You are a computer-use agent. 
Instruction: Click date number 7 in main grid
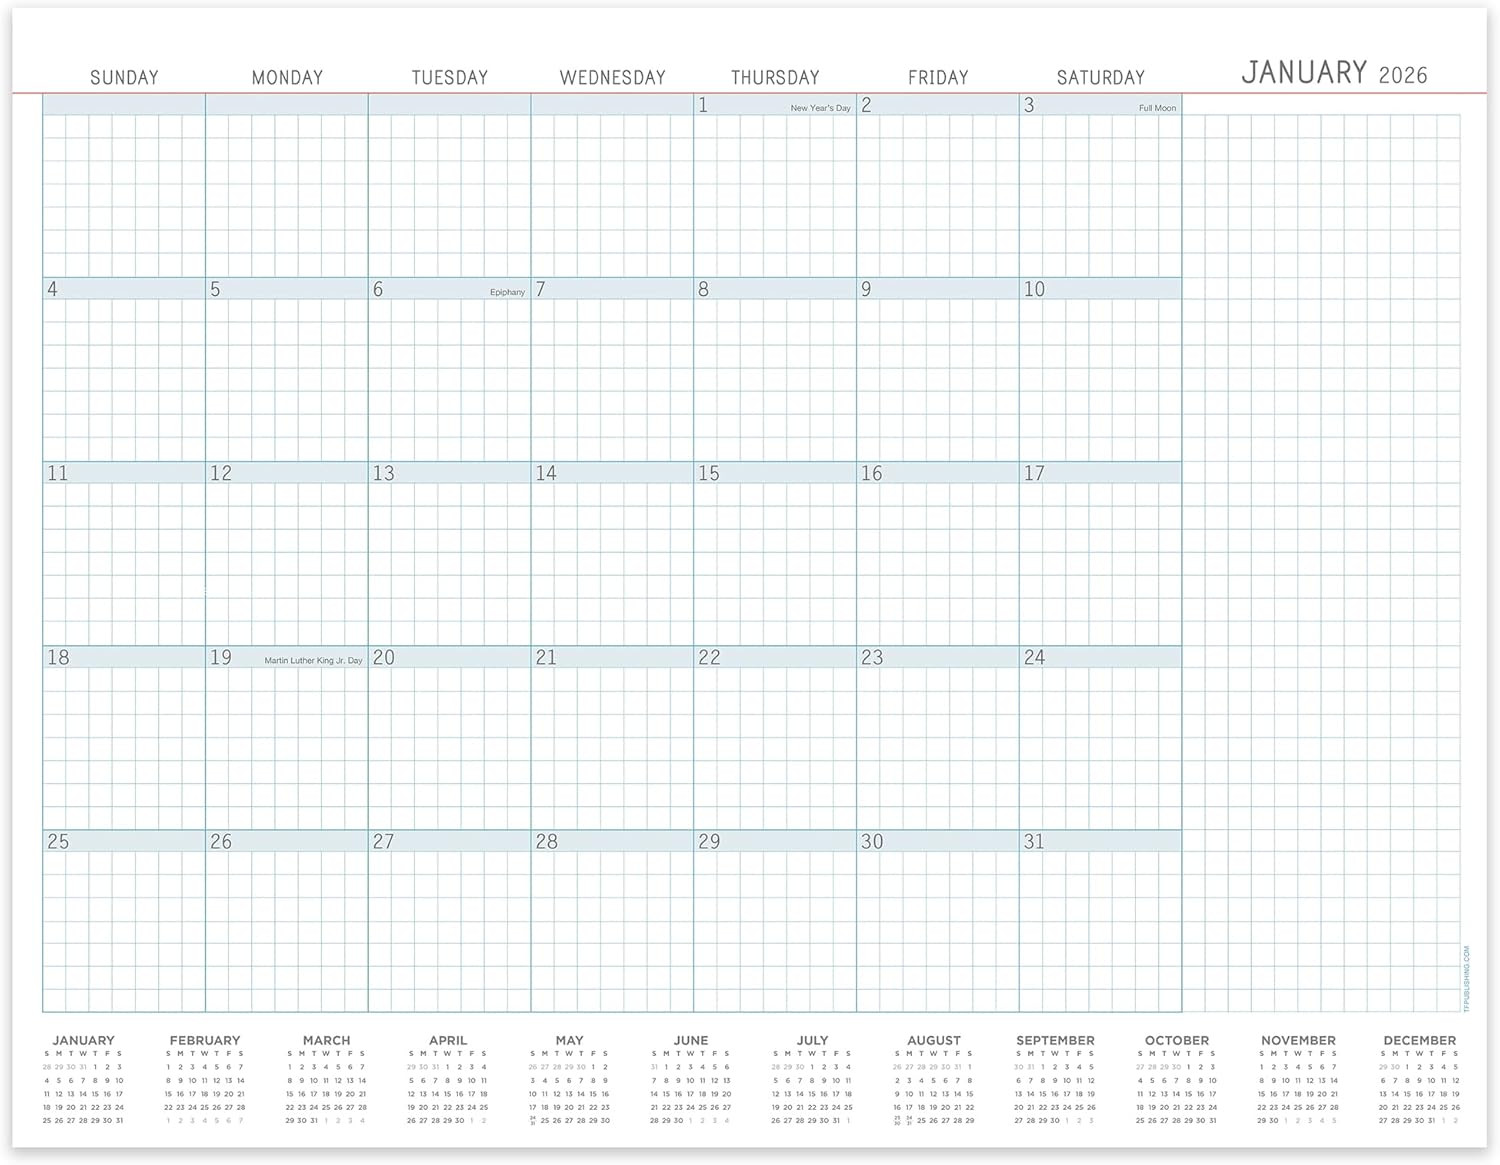(x=540, y=289)
